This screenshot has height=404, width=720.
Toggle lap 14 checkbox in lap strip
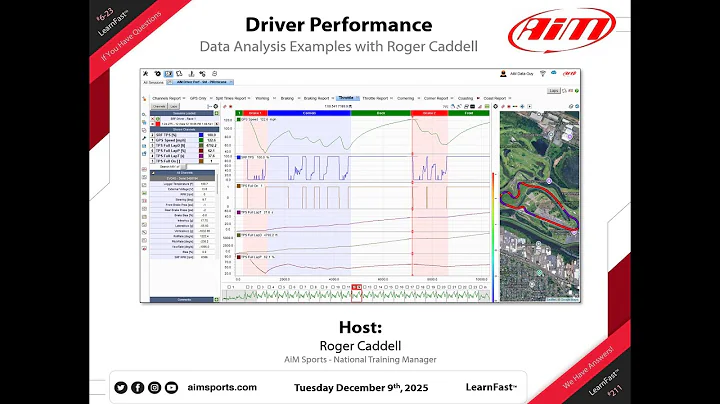[x=376, y=287]
